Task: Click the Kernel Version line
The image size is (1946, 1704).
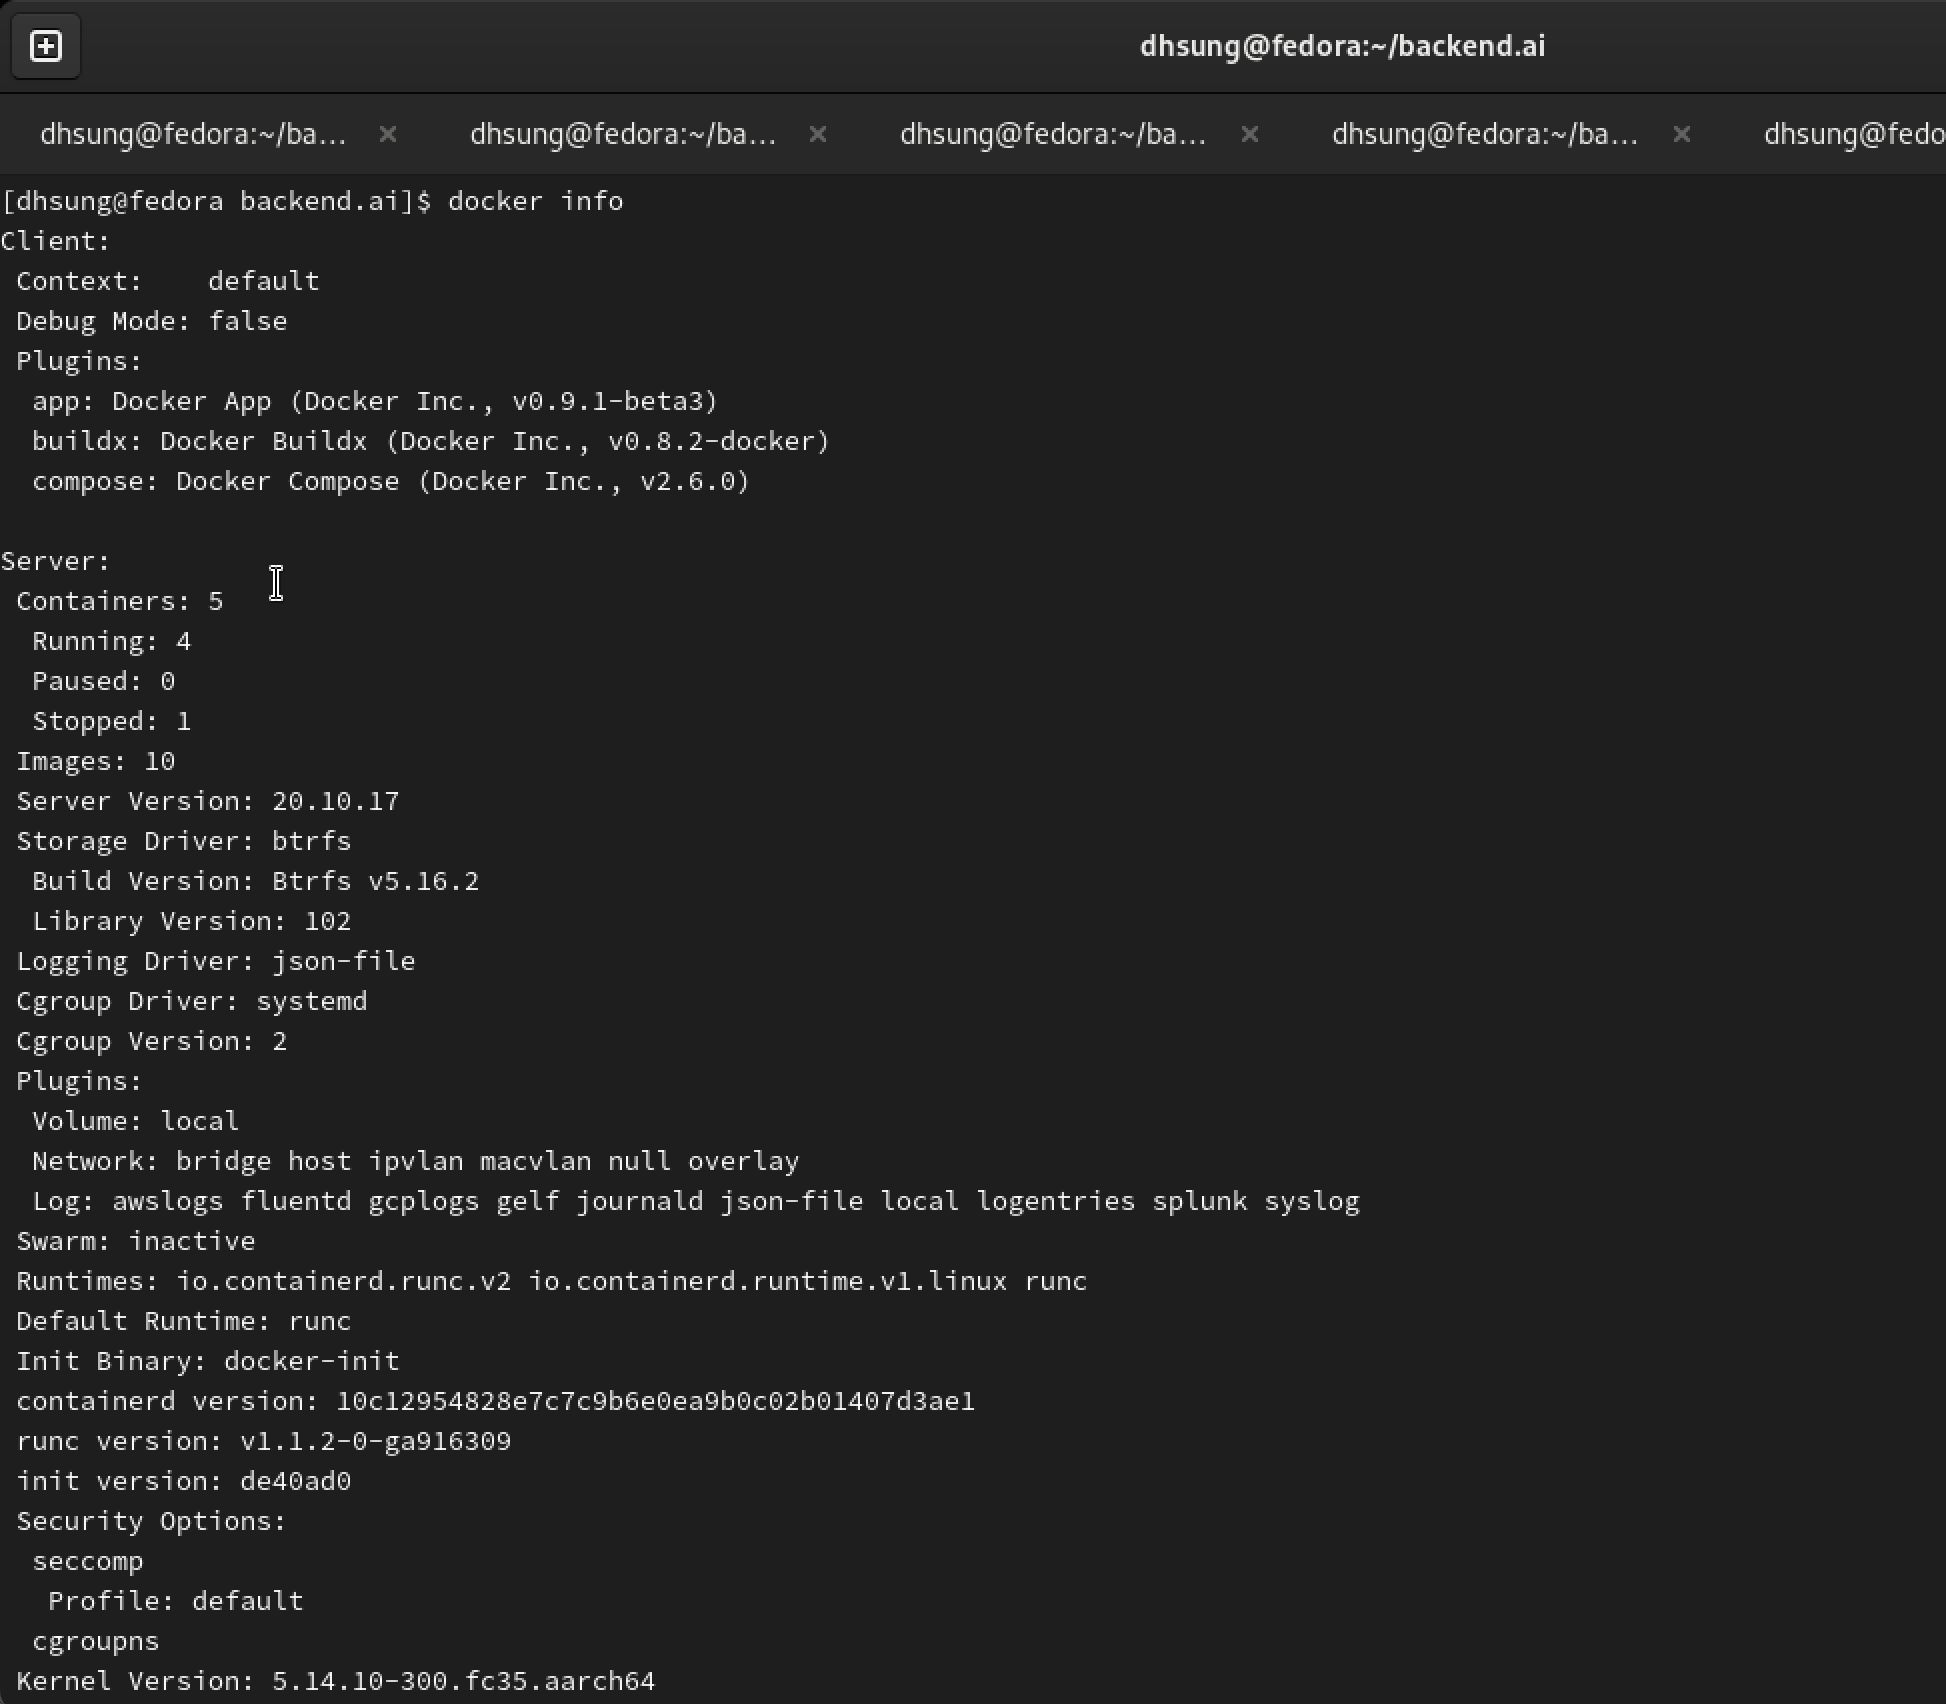Action: [x=334, y=1681]
